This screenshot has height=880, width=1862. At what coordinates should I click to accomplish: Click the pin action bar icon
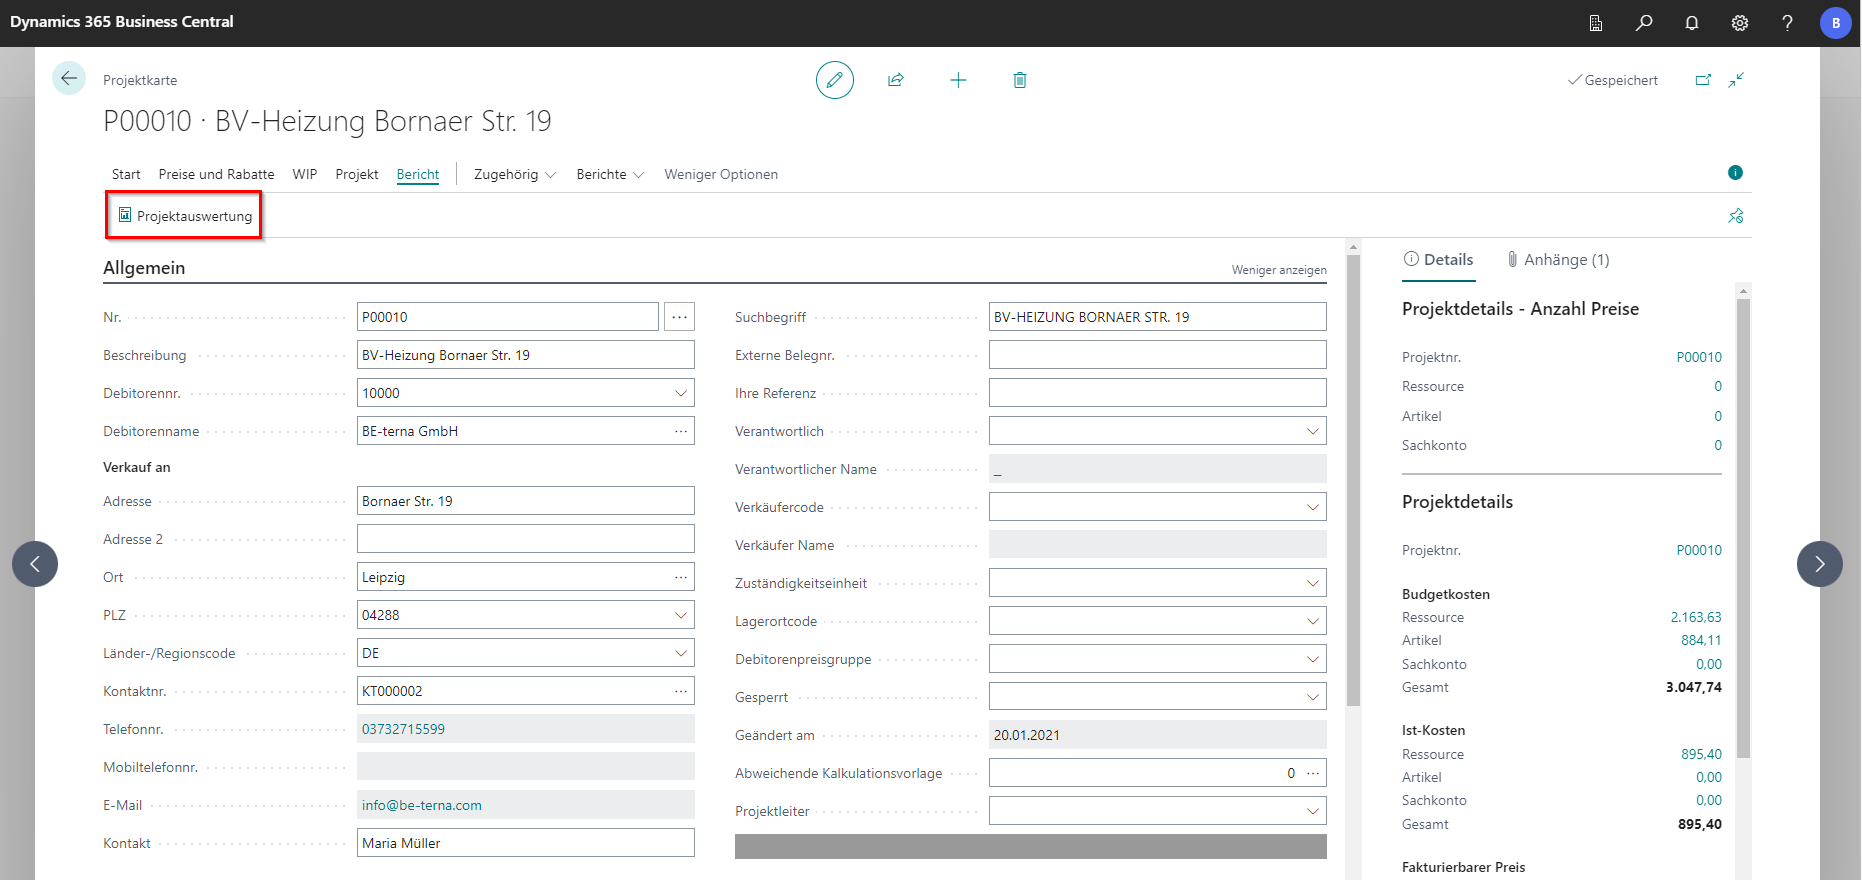pyautogui.click(x=1736, y=216)
